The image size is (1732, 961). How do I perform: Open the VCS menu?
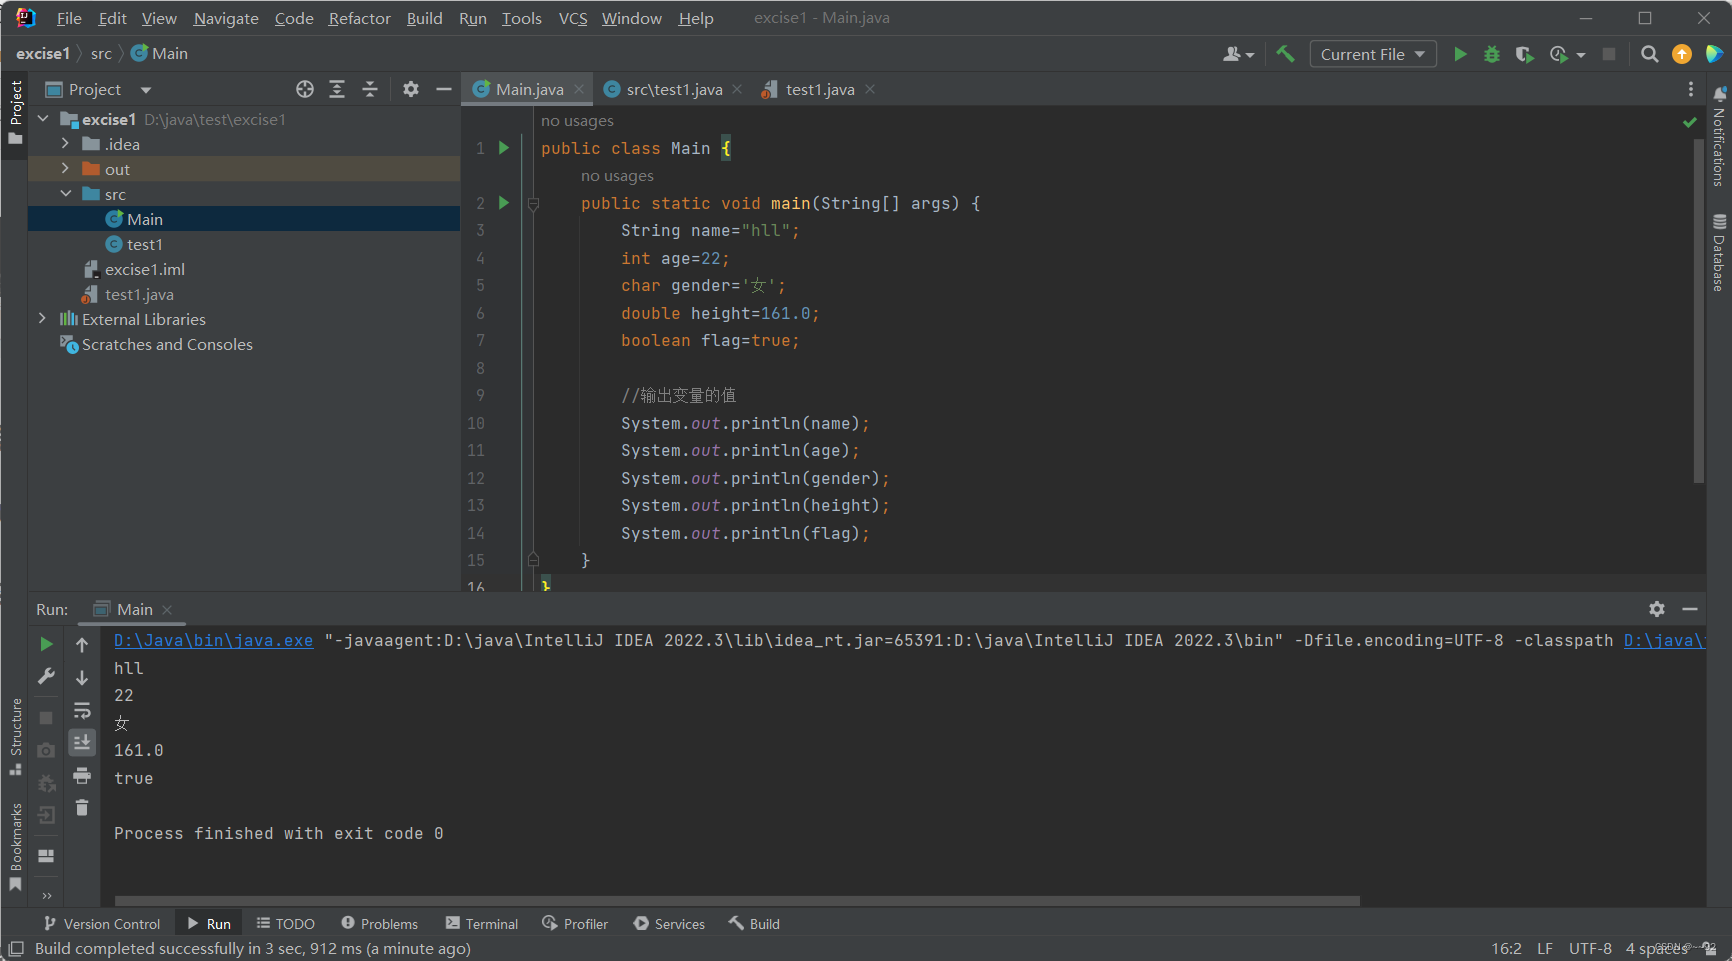pos(573,18)
